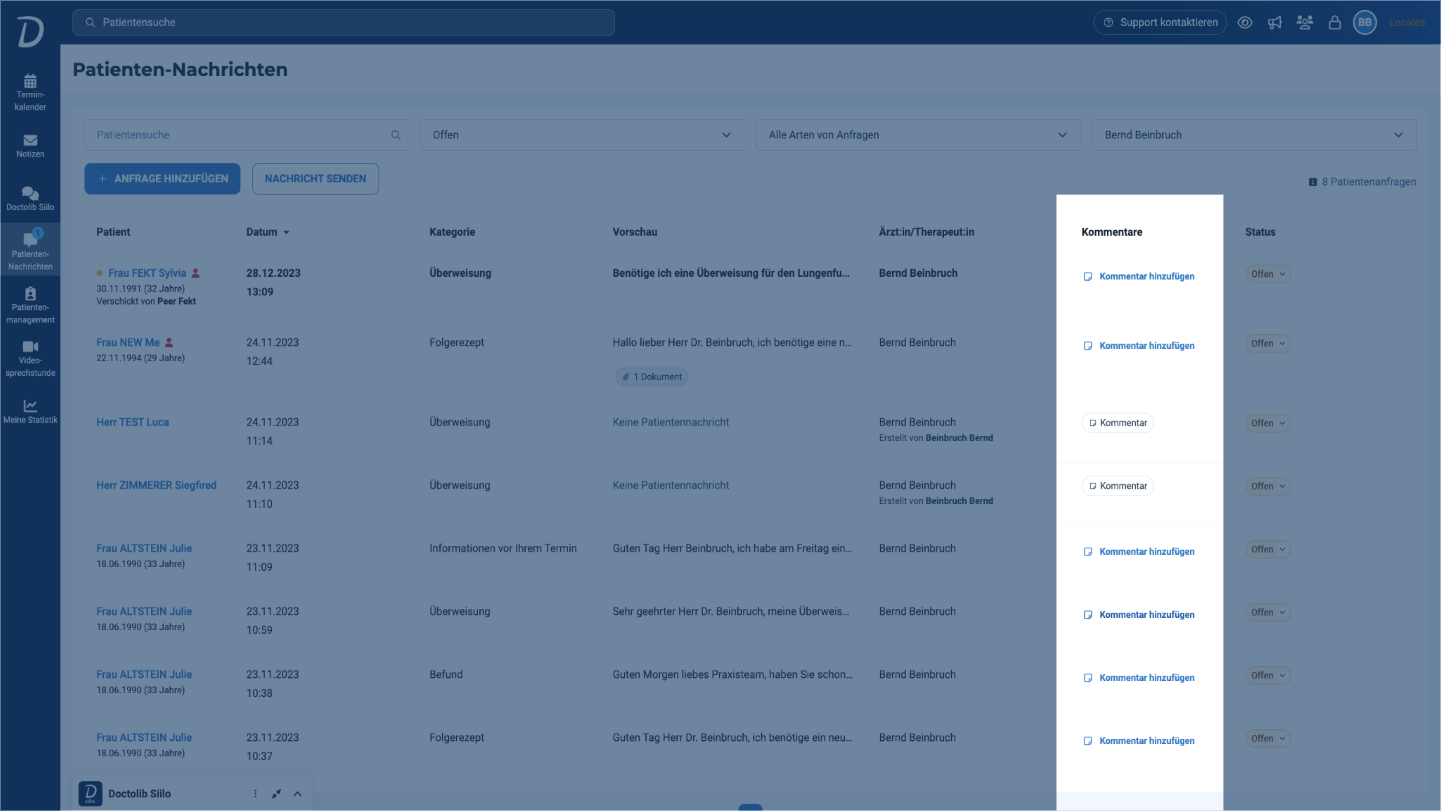Image resolution: width=1442 pixels, height=812 pixels.
Task: Click the Kommentare column header
Action: click(x=1112, y=232)
